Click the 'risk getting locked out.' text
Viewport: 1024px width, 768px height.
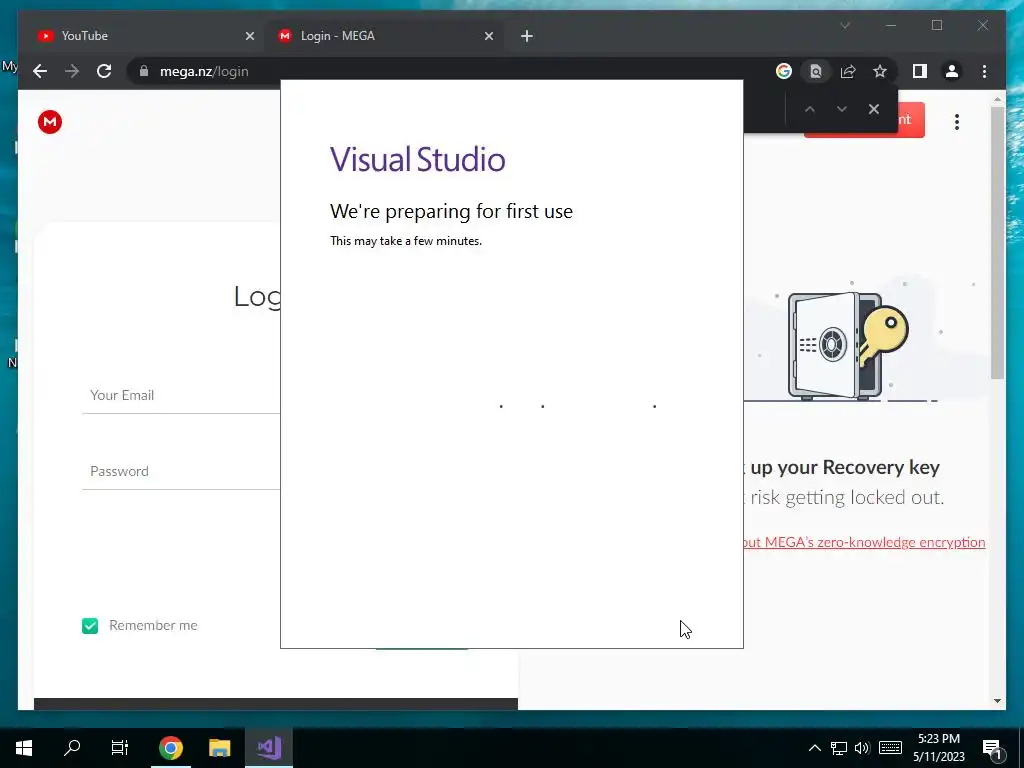click(x=847, y=498)
